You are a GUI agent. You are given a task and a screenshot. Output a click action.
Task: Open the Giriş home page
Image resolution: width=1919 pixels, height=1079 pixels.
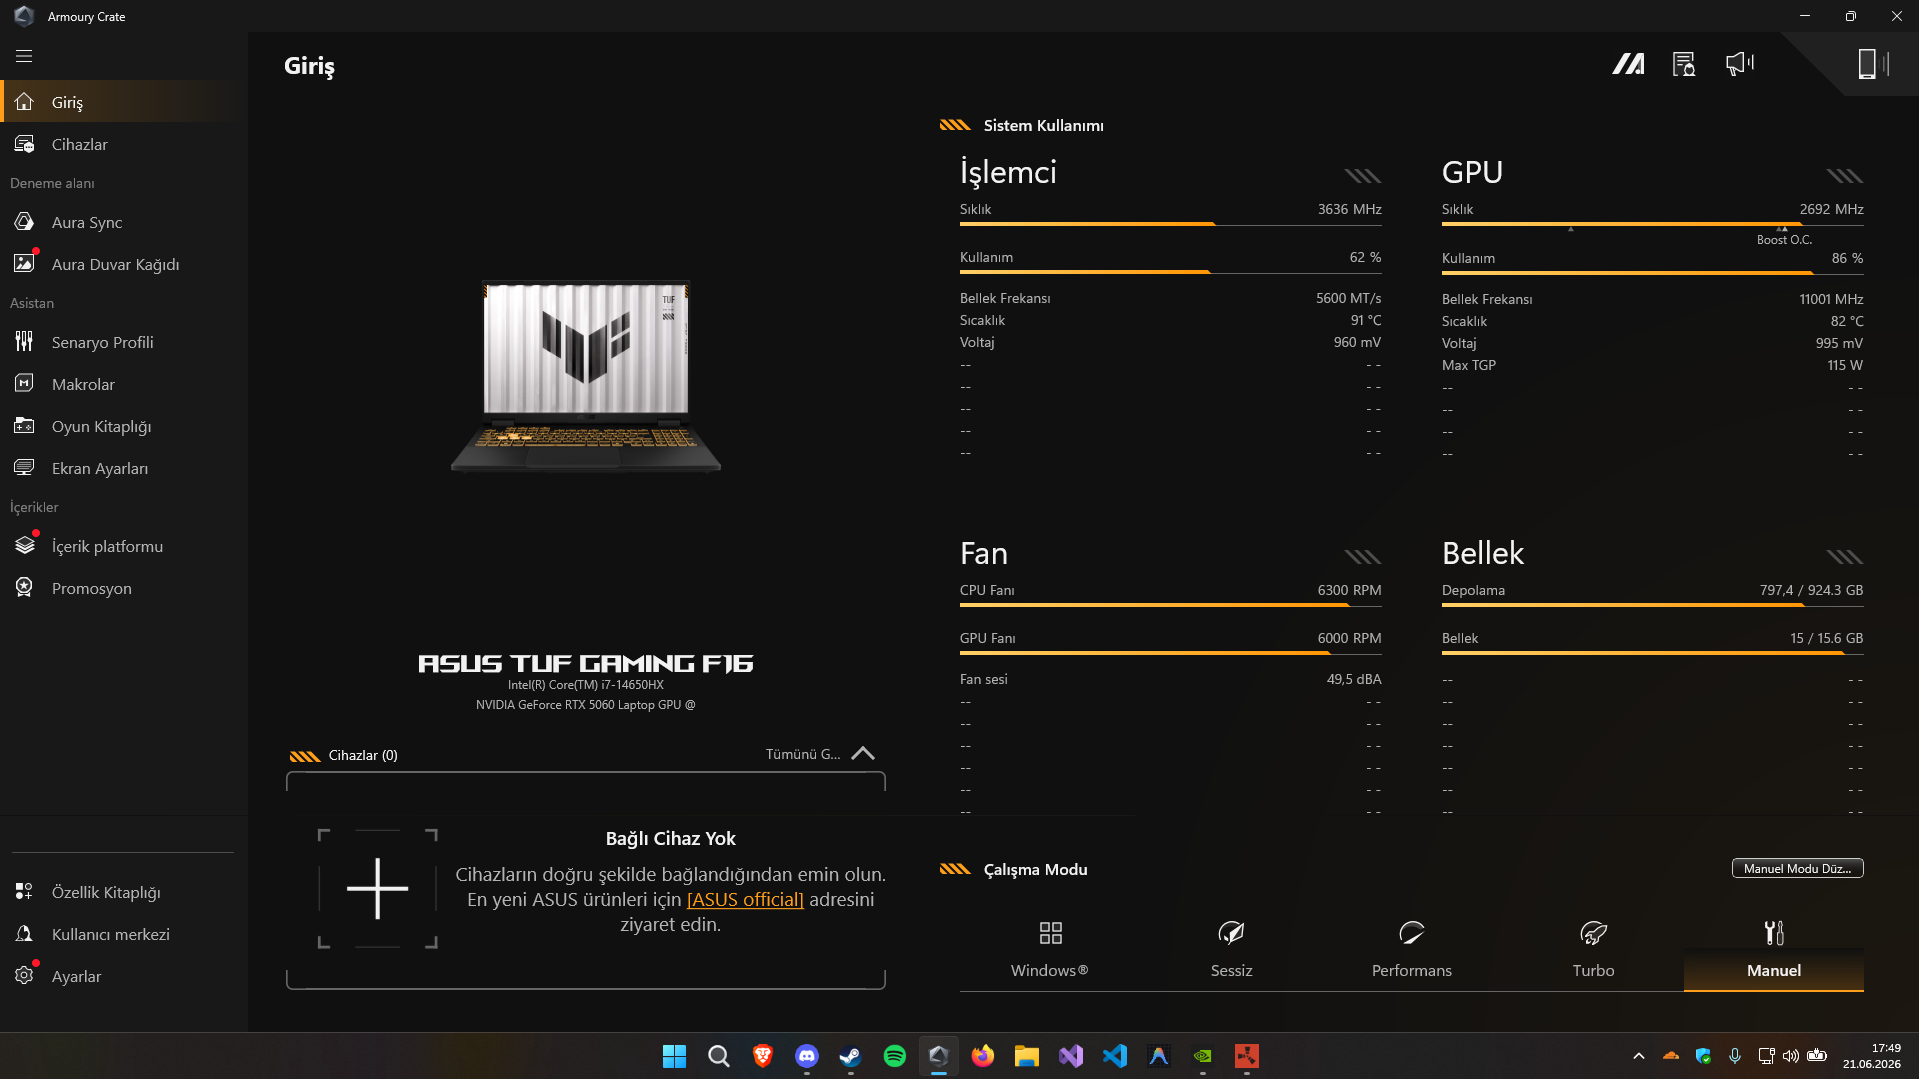[x=124, y=102]
